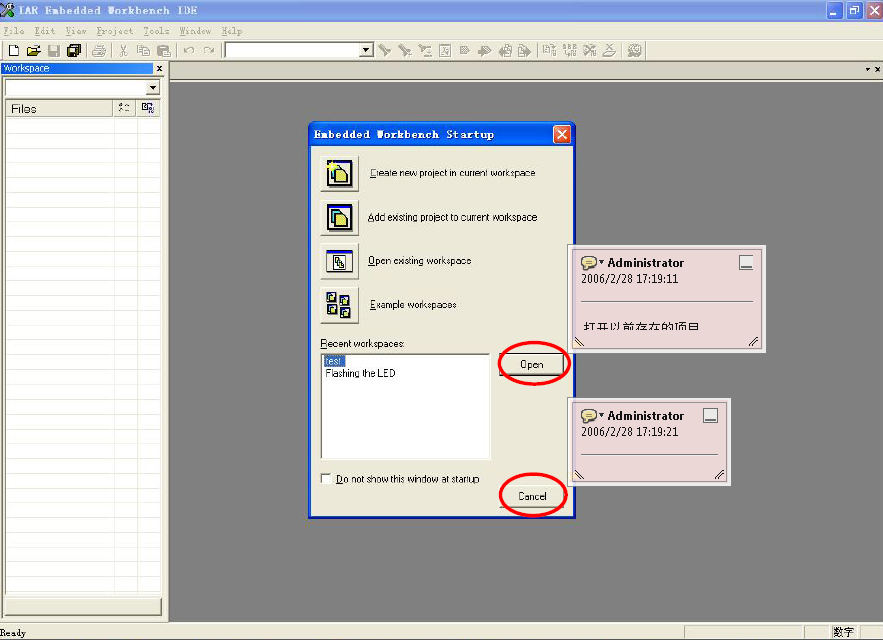Click the second column icon beside Files header
The width and height of the screenshot is (883, 640).
(x=148, y=108)
